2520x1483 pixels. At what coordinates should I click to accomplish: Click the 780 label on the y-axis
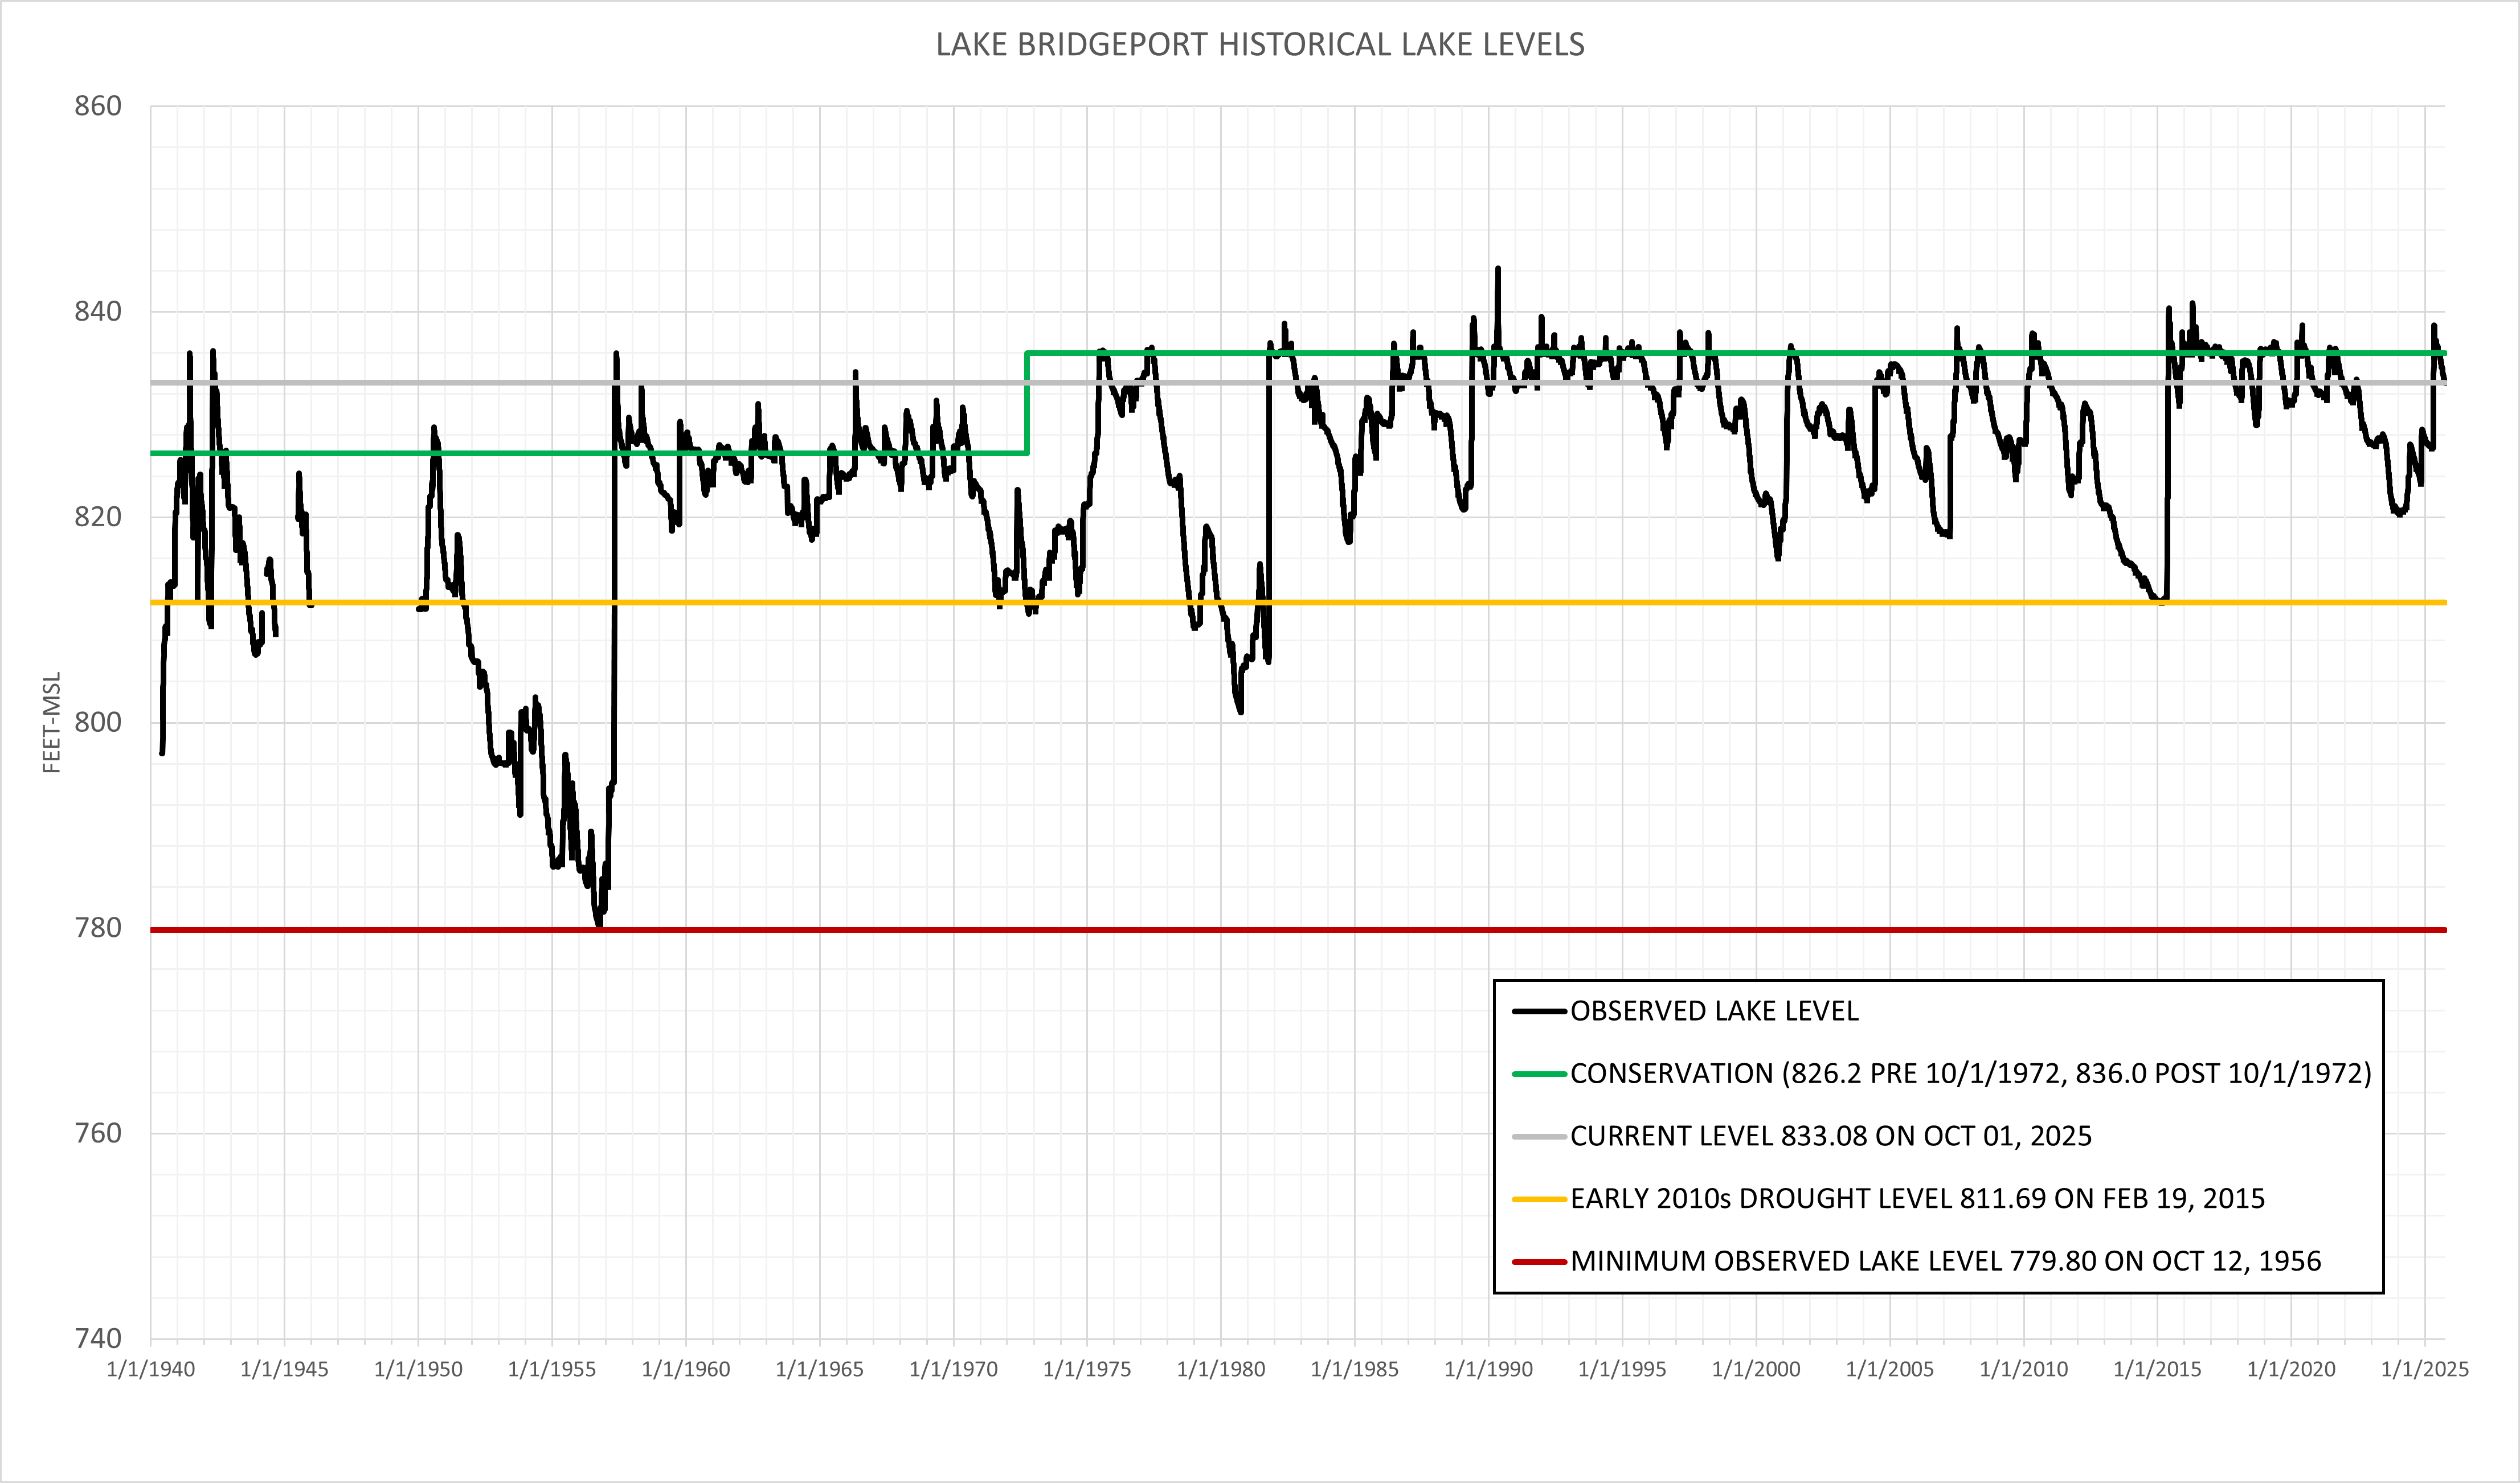[x=98, y=928]
